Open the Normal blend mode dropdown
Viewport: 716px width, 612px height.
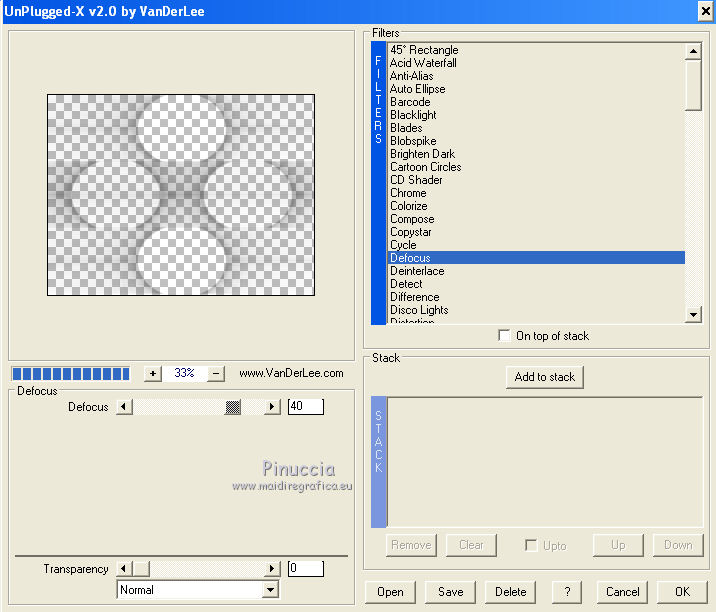(270, 590)
